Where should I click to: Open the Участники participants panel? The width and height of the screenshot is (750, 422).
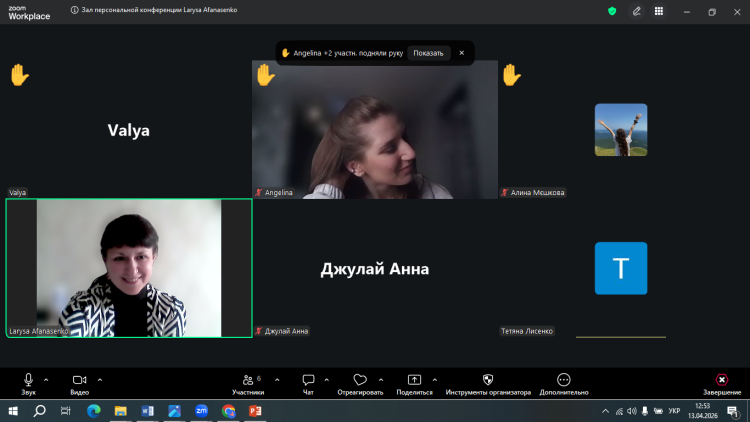pos(248,381)
